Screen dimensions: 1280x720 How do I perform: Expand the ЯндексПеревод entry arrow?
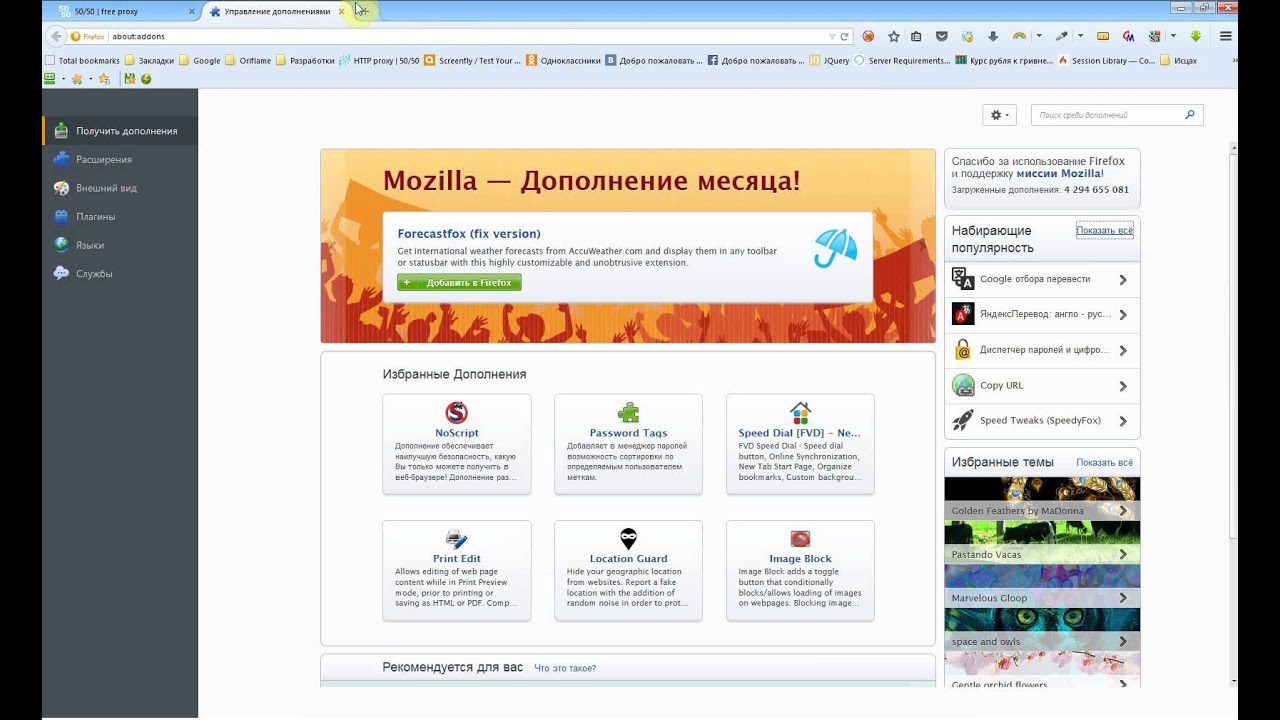coord(1123,315)
